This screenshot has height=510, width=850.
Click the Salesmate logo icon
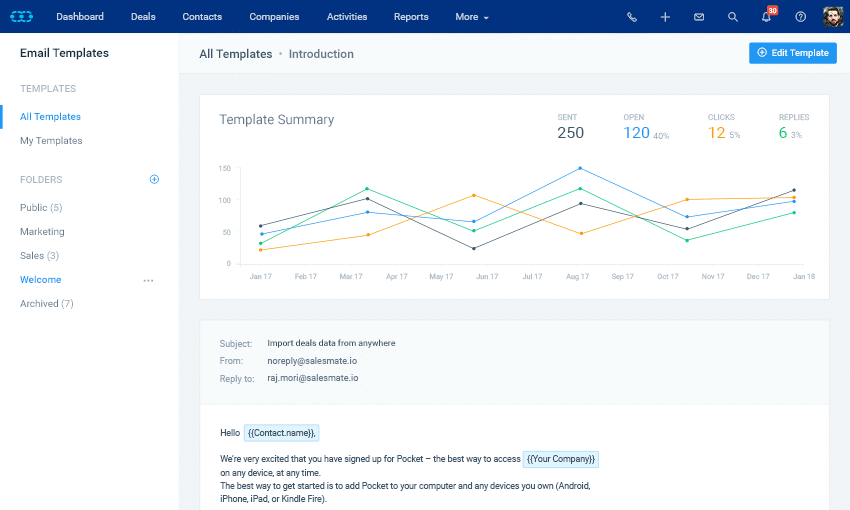(x=22, y=17)
